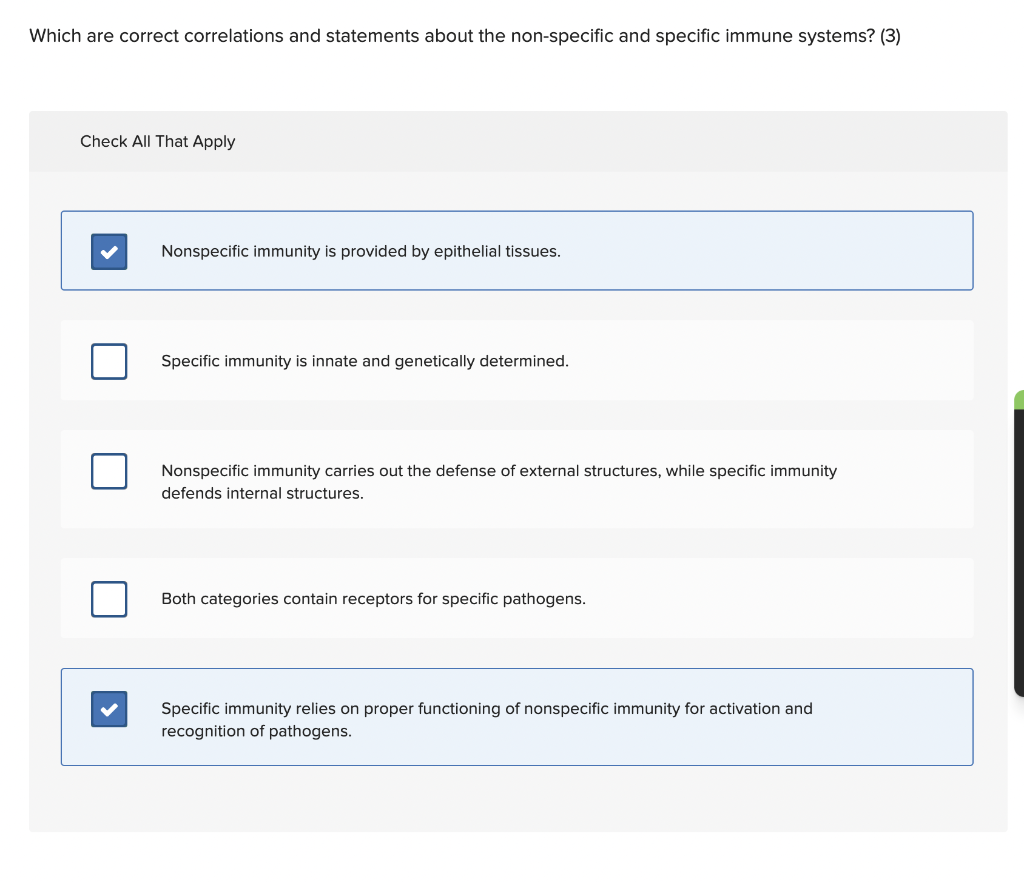
Task: Click the 'recognition of pathogens.' line
Action: 256,732
